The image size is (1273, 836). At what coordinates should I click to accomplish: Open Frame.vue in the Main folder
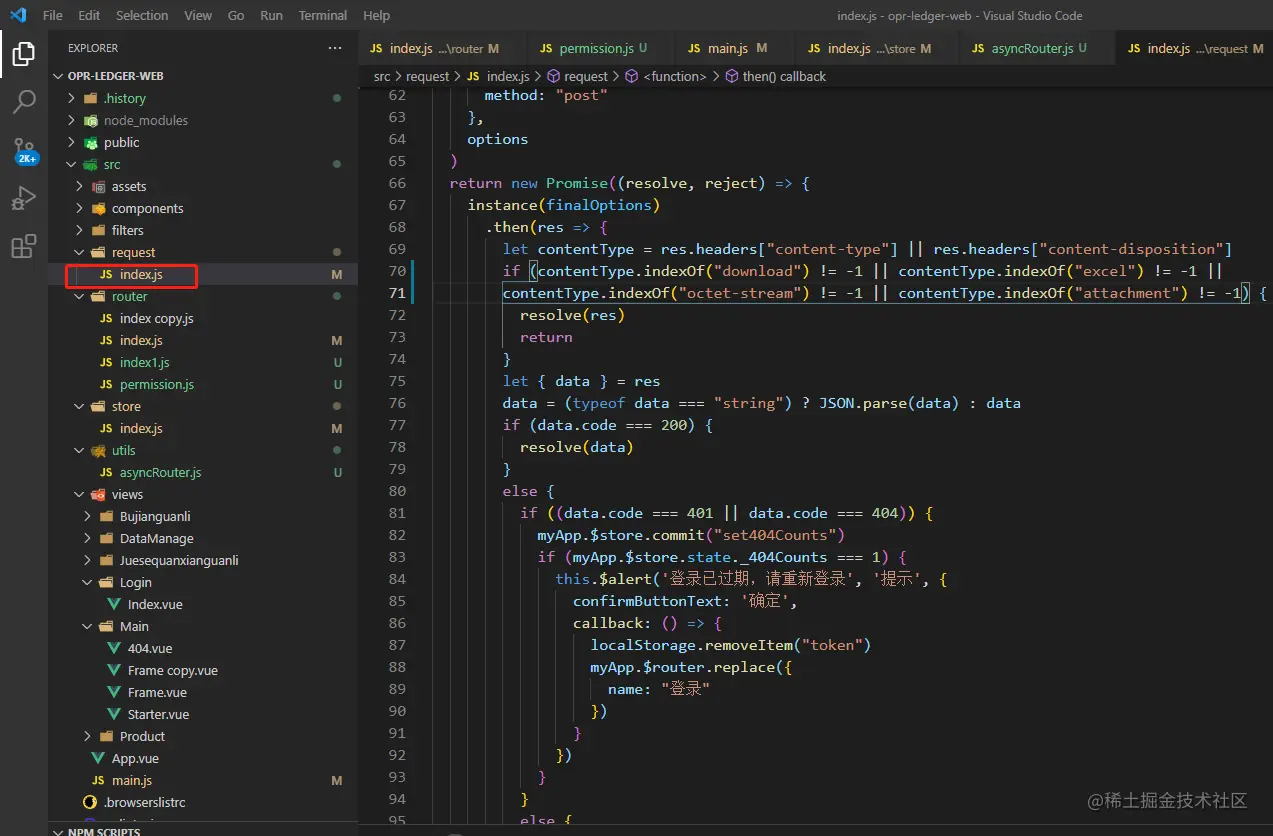click(158, 692)
